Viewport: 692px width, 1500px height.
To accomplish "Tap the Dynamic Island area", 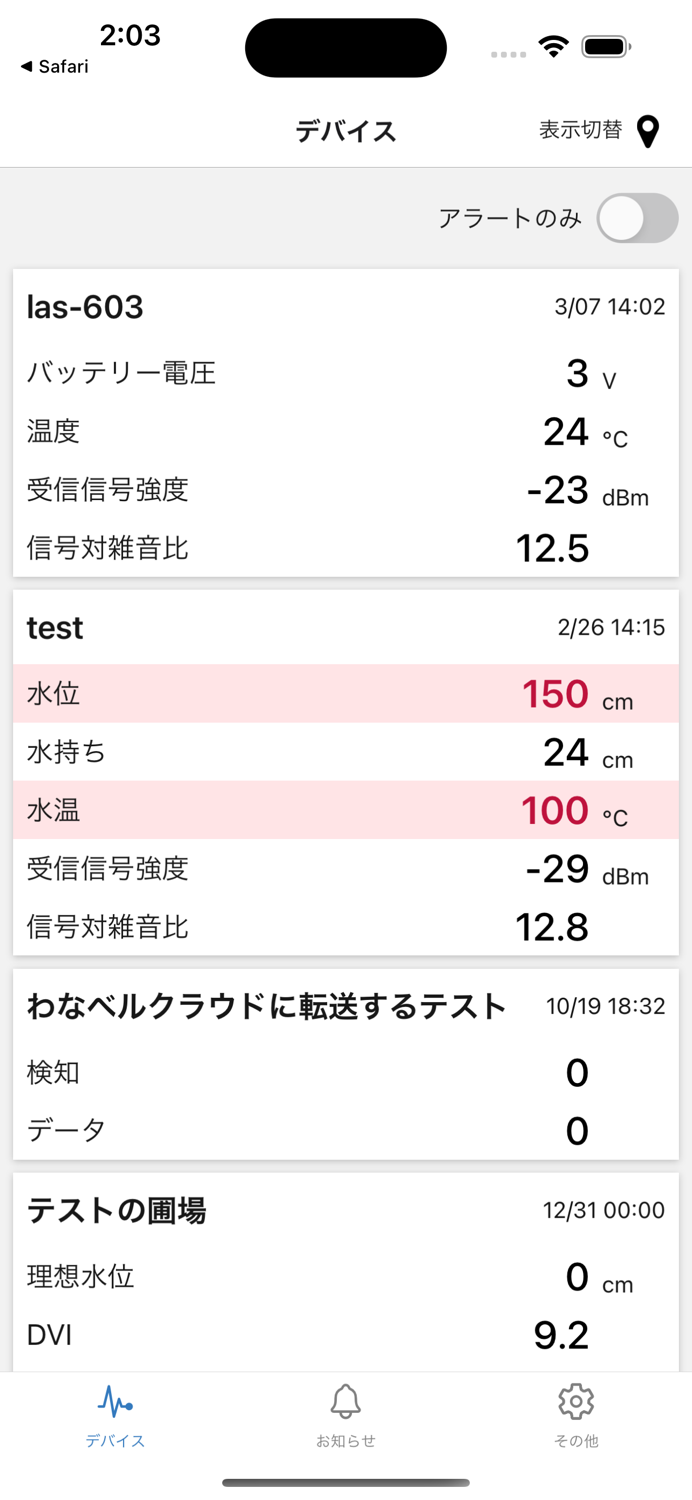I will click(x=345, y=47).
